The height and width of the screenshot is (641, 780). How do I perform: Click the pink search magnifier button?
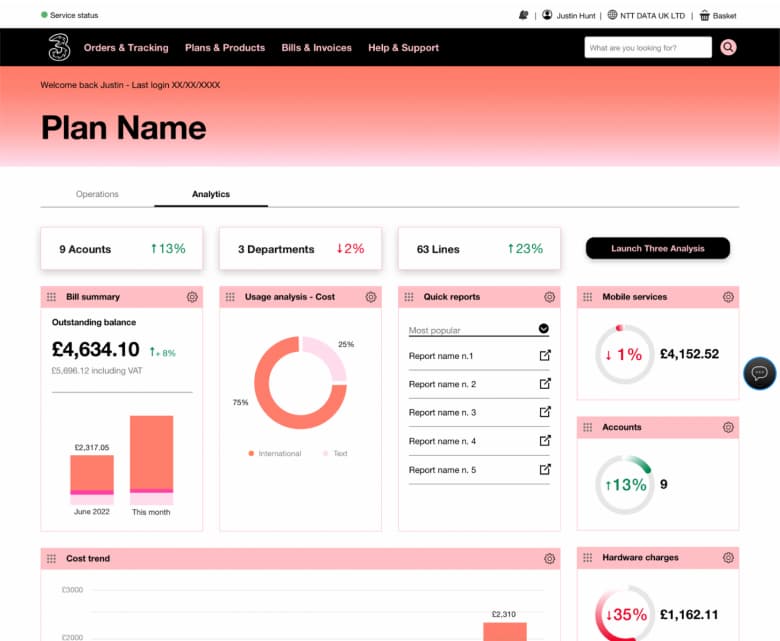tap(728, 47)
